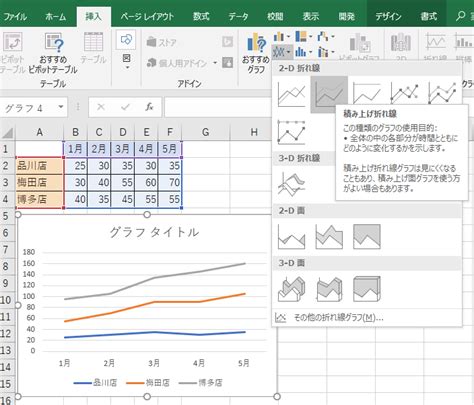
Task: Select the stacked line chart type
Action: [x=329, y=94]
